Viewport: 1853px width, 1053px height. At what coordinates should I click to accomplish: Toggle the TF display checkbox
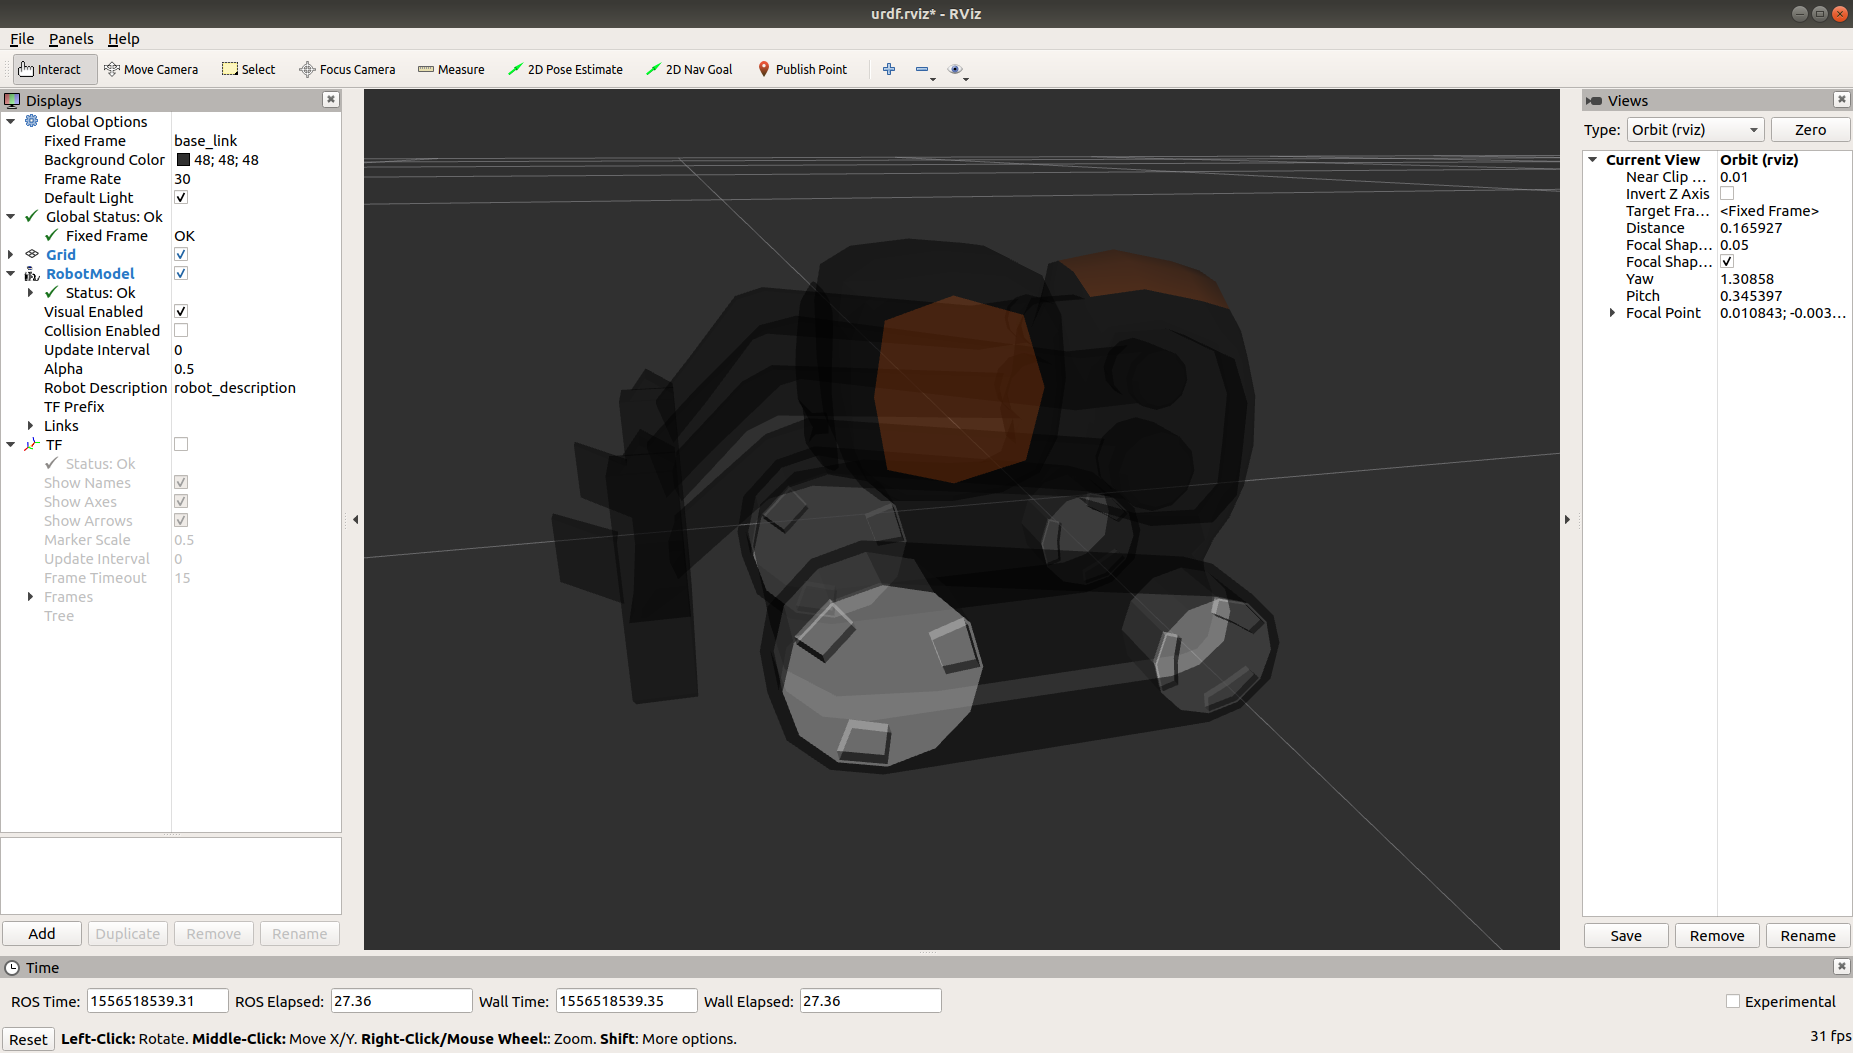click(x=181, y=444)
